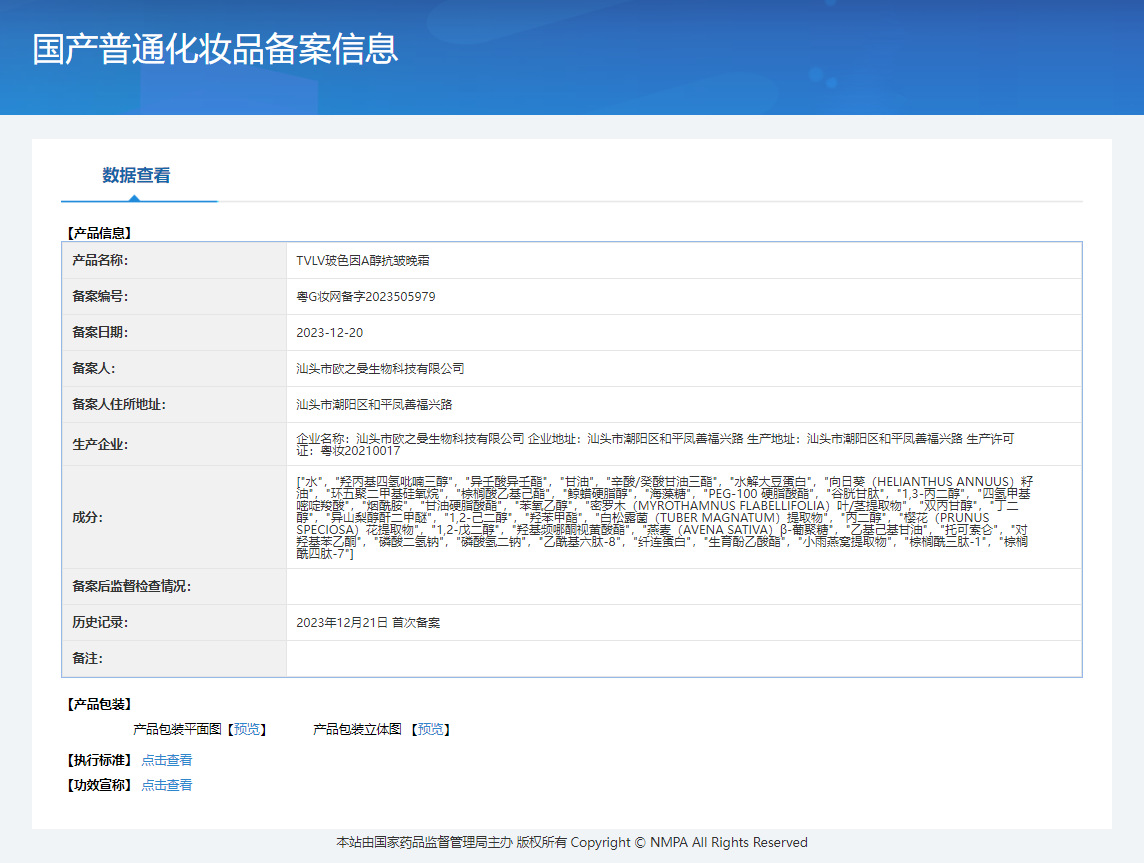The image size is (1144, 863).
Task: Preview the 产品包装立体图 image
Action: point(433,730)
